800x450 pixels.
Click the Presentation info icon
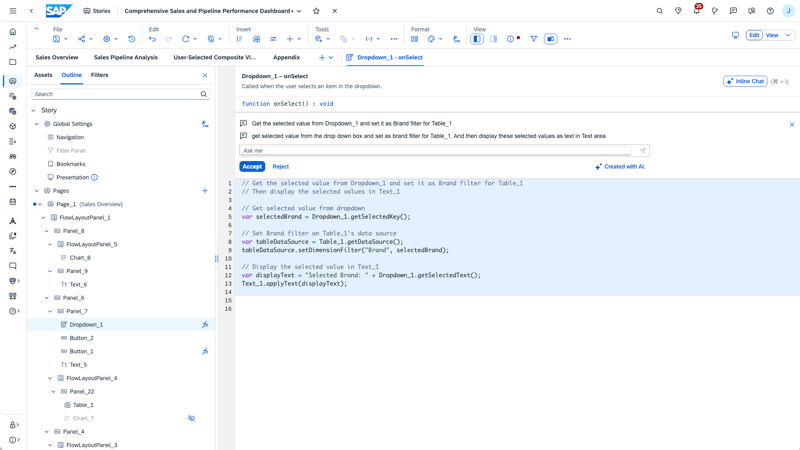click(94, 178)
